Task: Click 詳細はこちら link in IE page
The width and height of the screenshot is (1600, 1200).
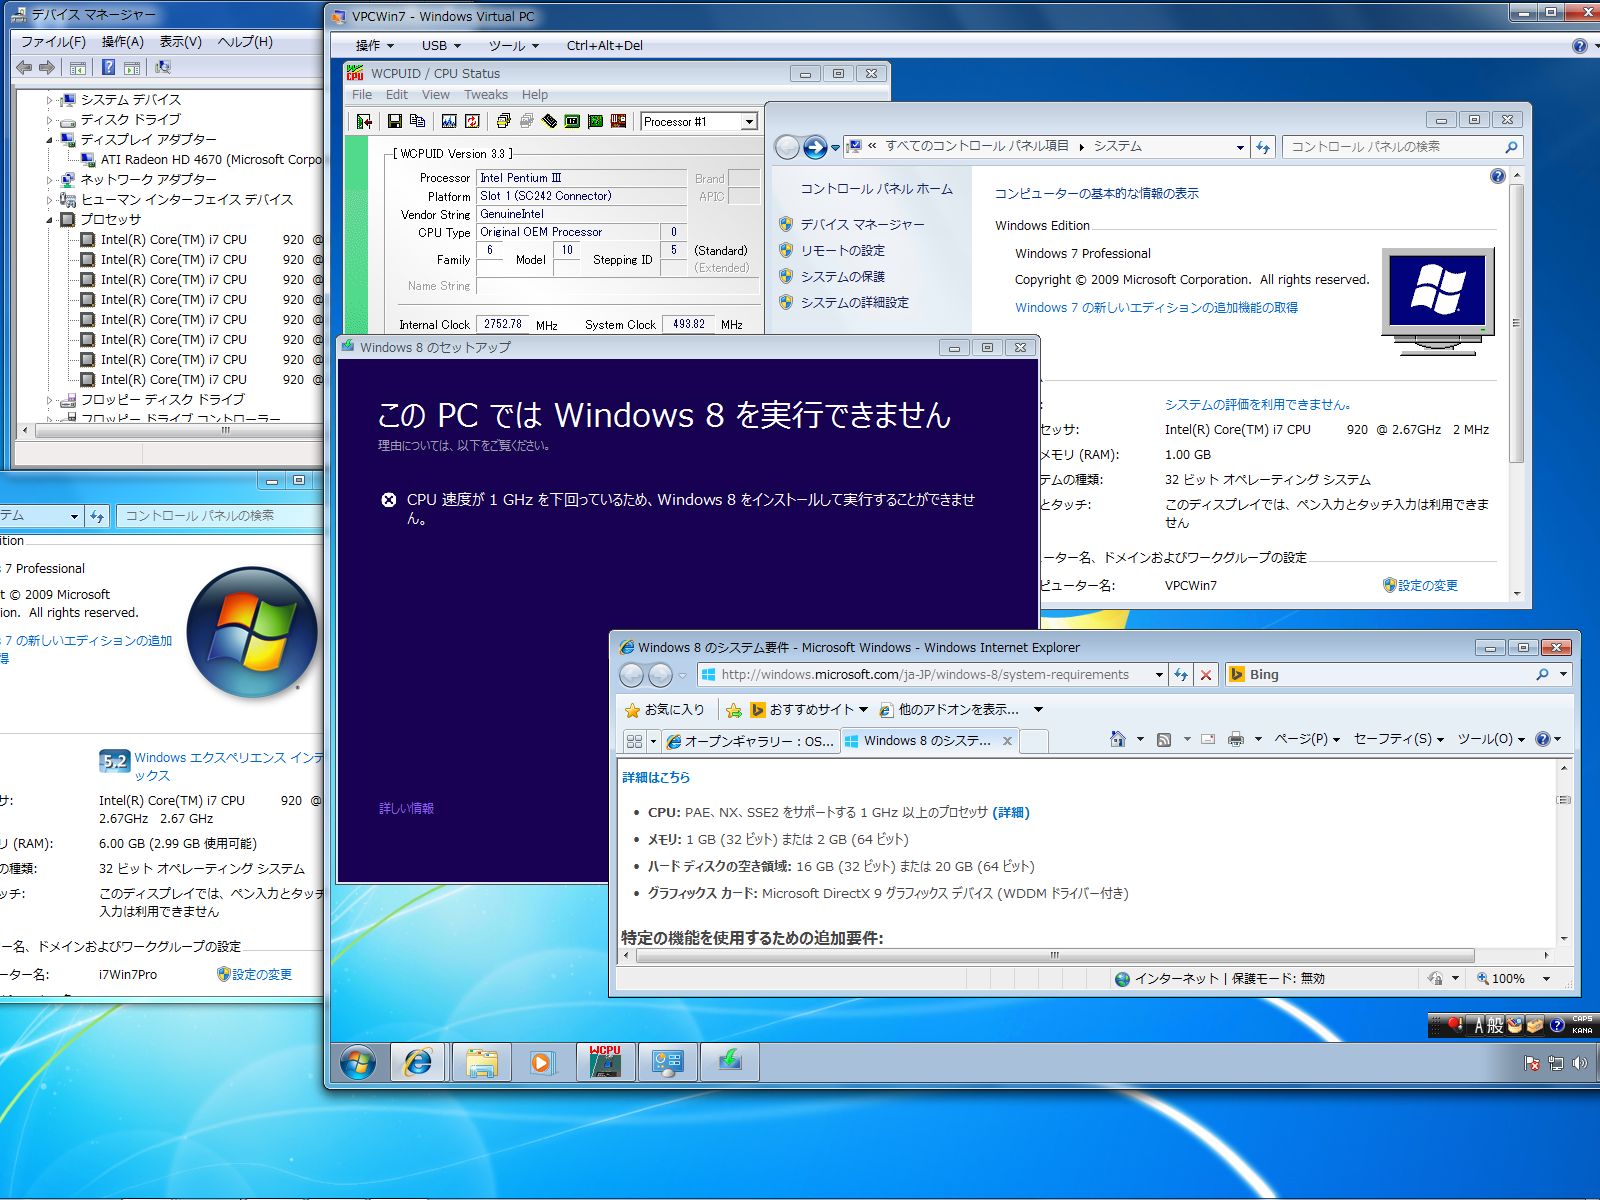Action: (x=656, y=777)
